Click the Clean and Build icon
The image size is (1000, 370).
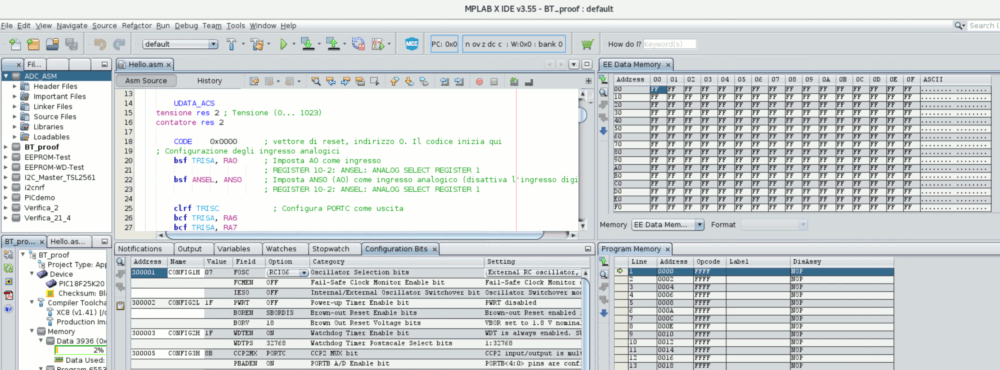click(x=256, y=44)
